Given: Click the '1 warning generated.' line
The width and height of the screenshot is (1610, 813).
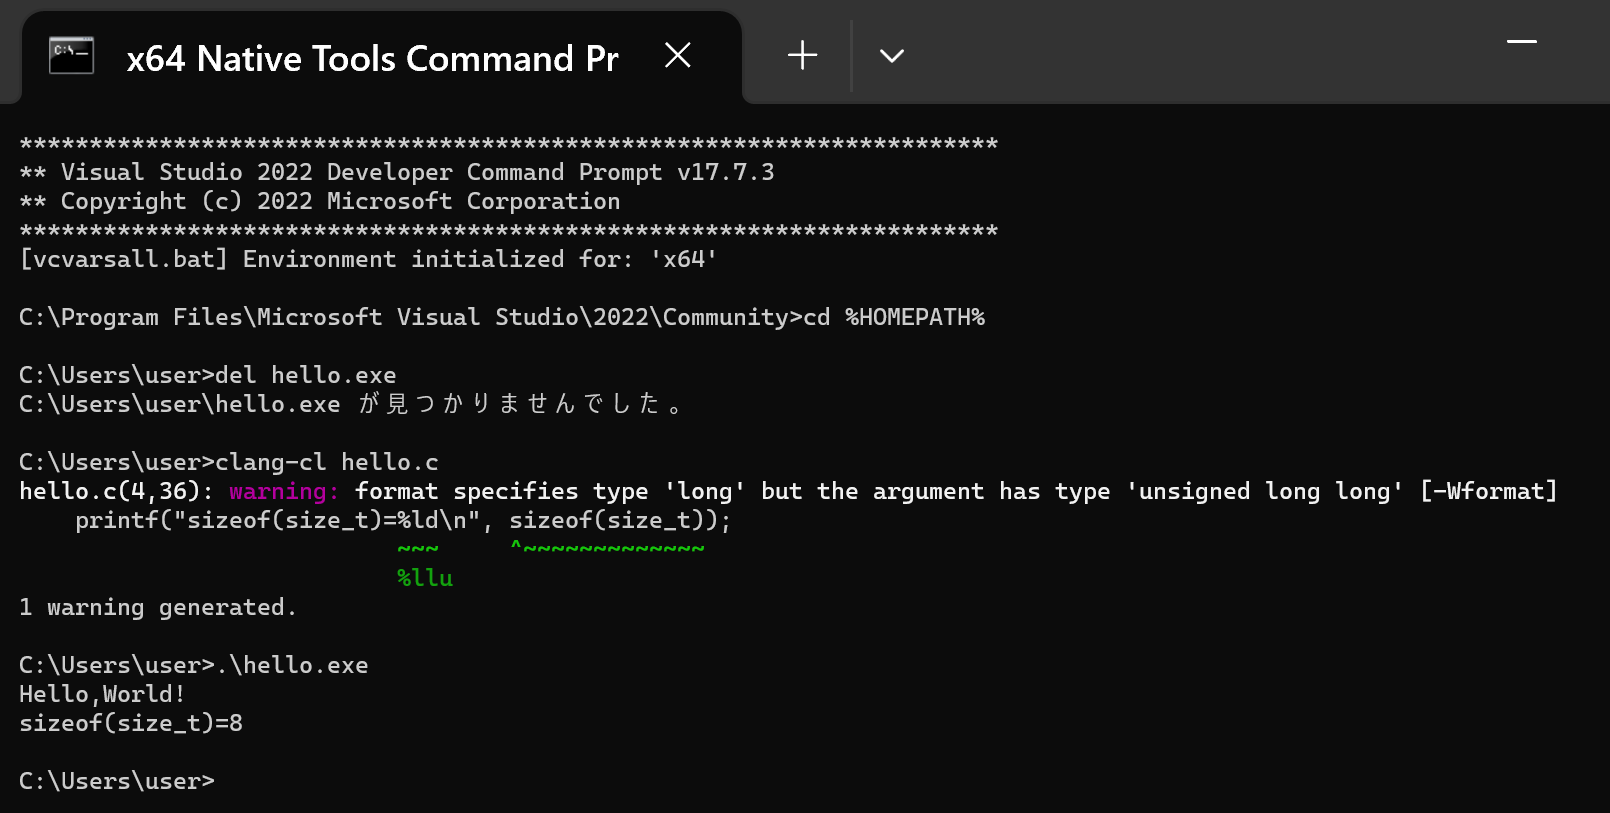Looking at the screenshot, I should (x=158, y=607).
